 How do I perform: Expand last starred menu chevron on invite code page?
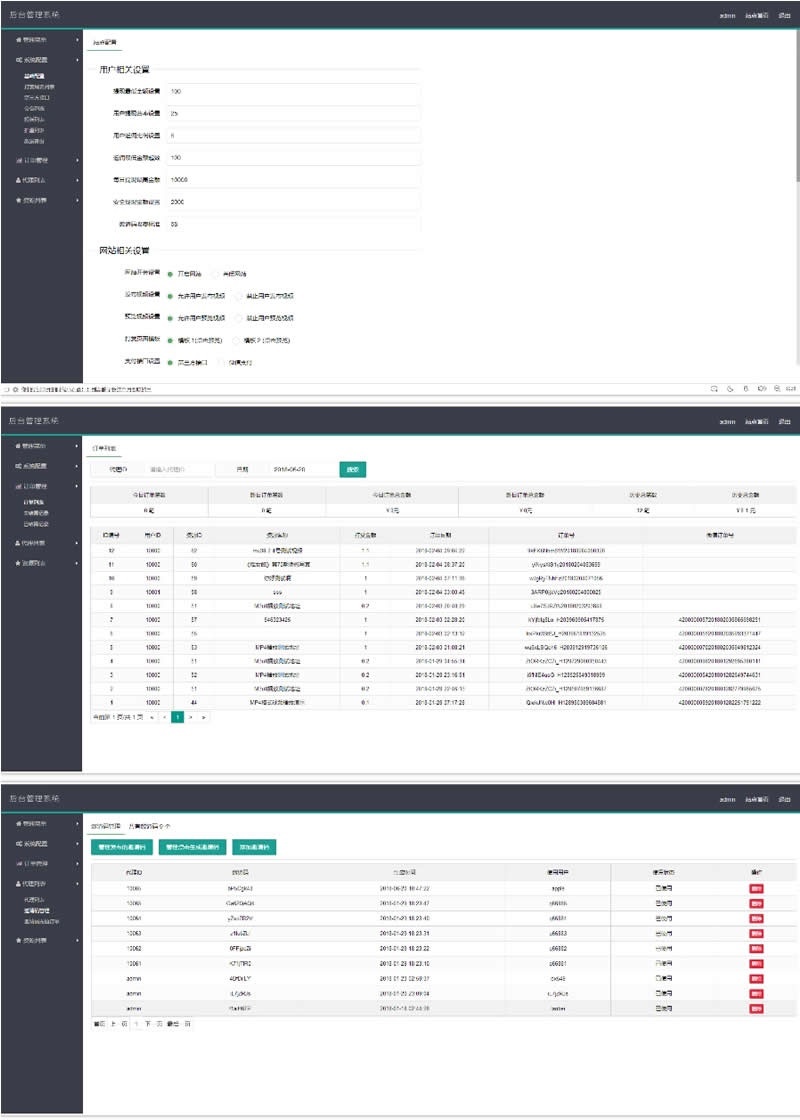pyautogui.click(x=77, y=941)
